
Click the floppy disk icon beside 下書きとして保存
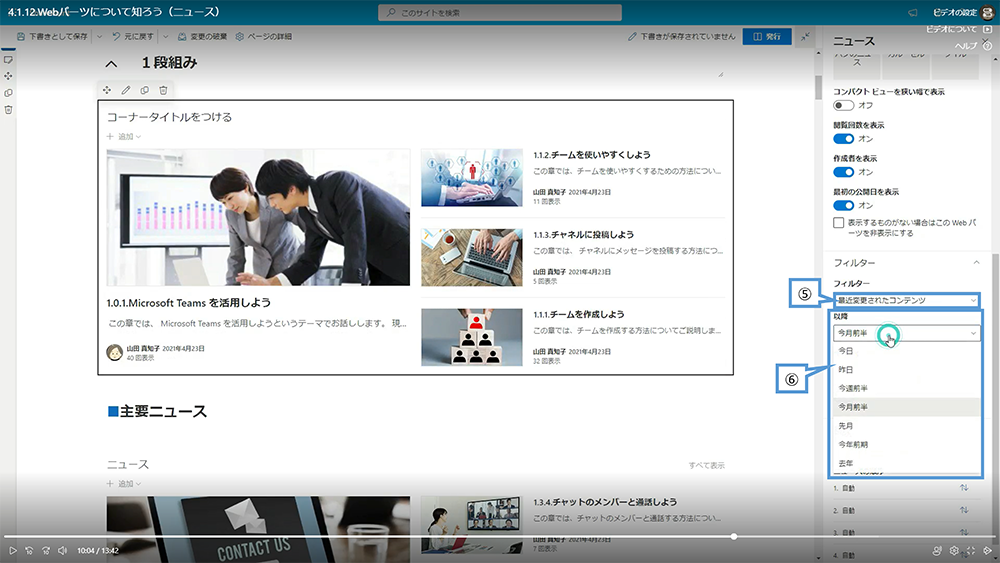click(21, 37)
